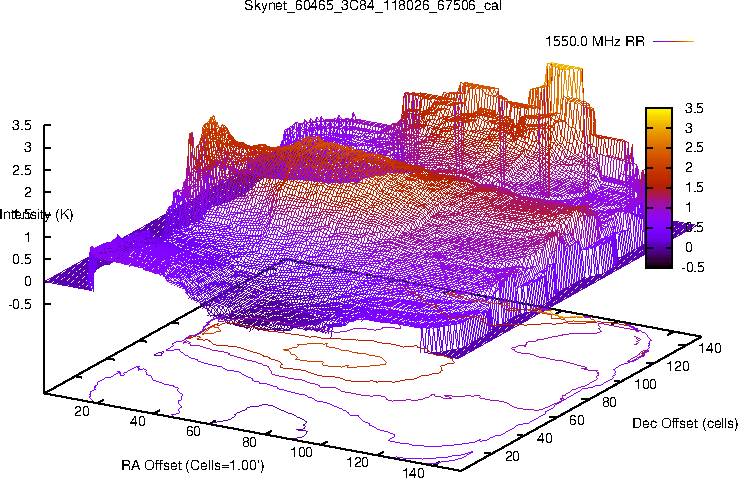
Task: Click tick 0.5 on the Intensity axis
Action: click(x=22, y=259)
